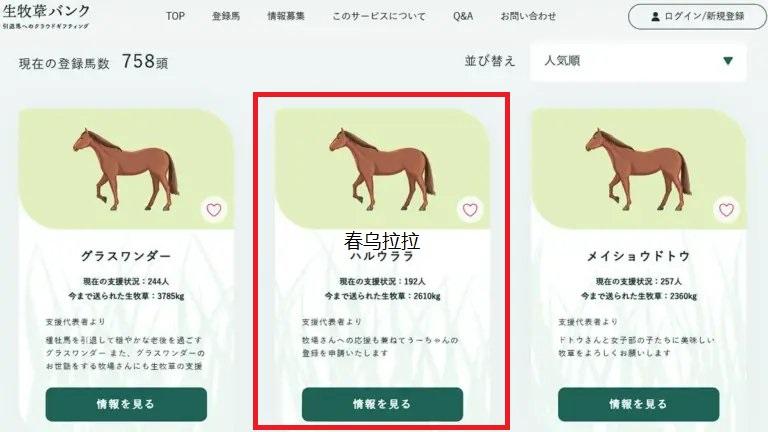Click the メイショウドトウ horse name heading

tap(638, 256)
